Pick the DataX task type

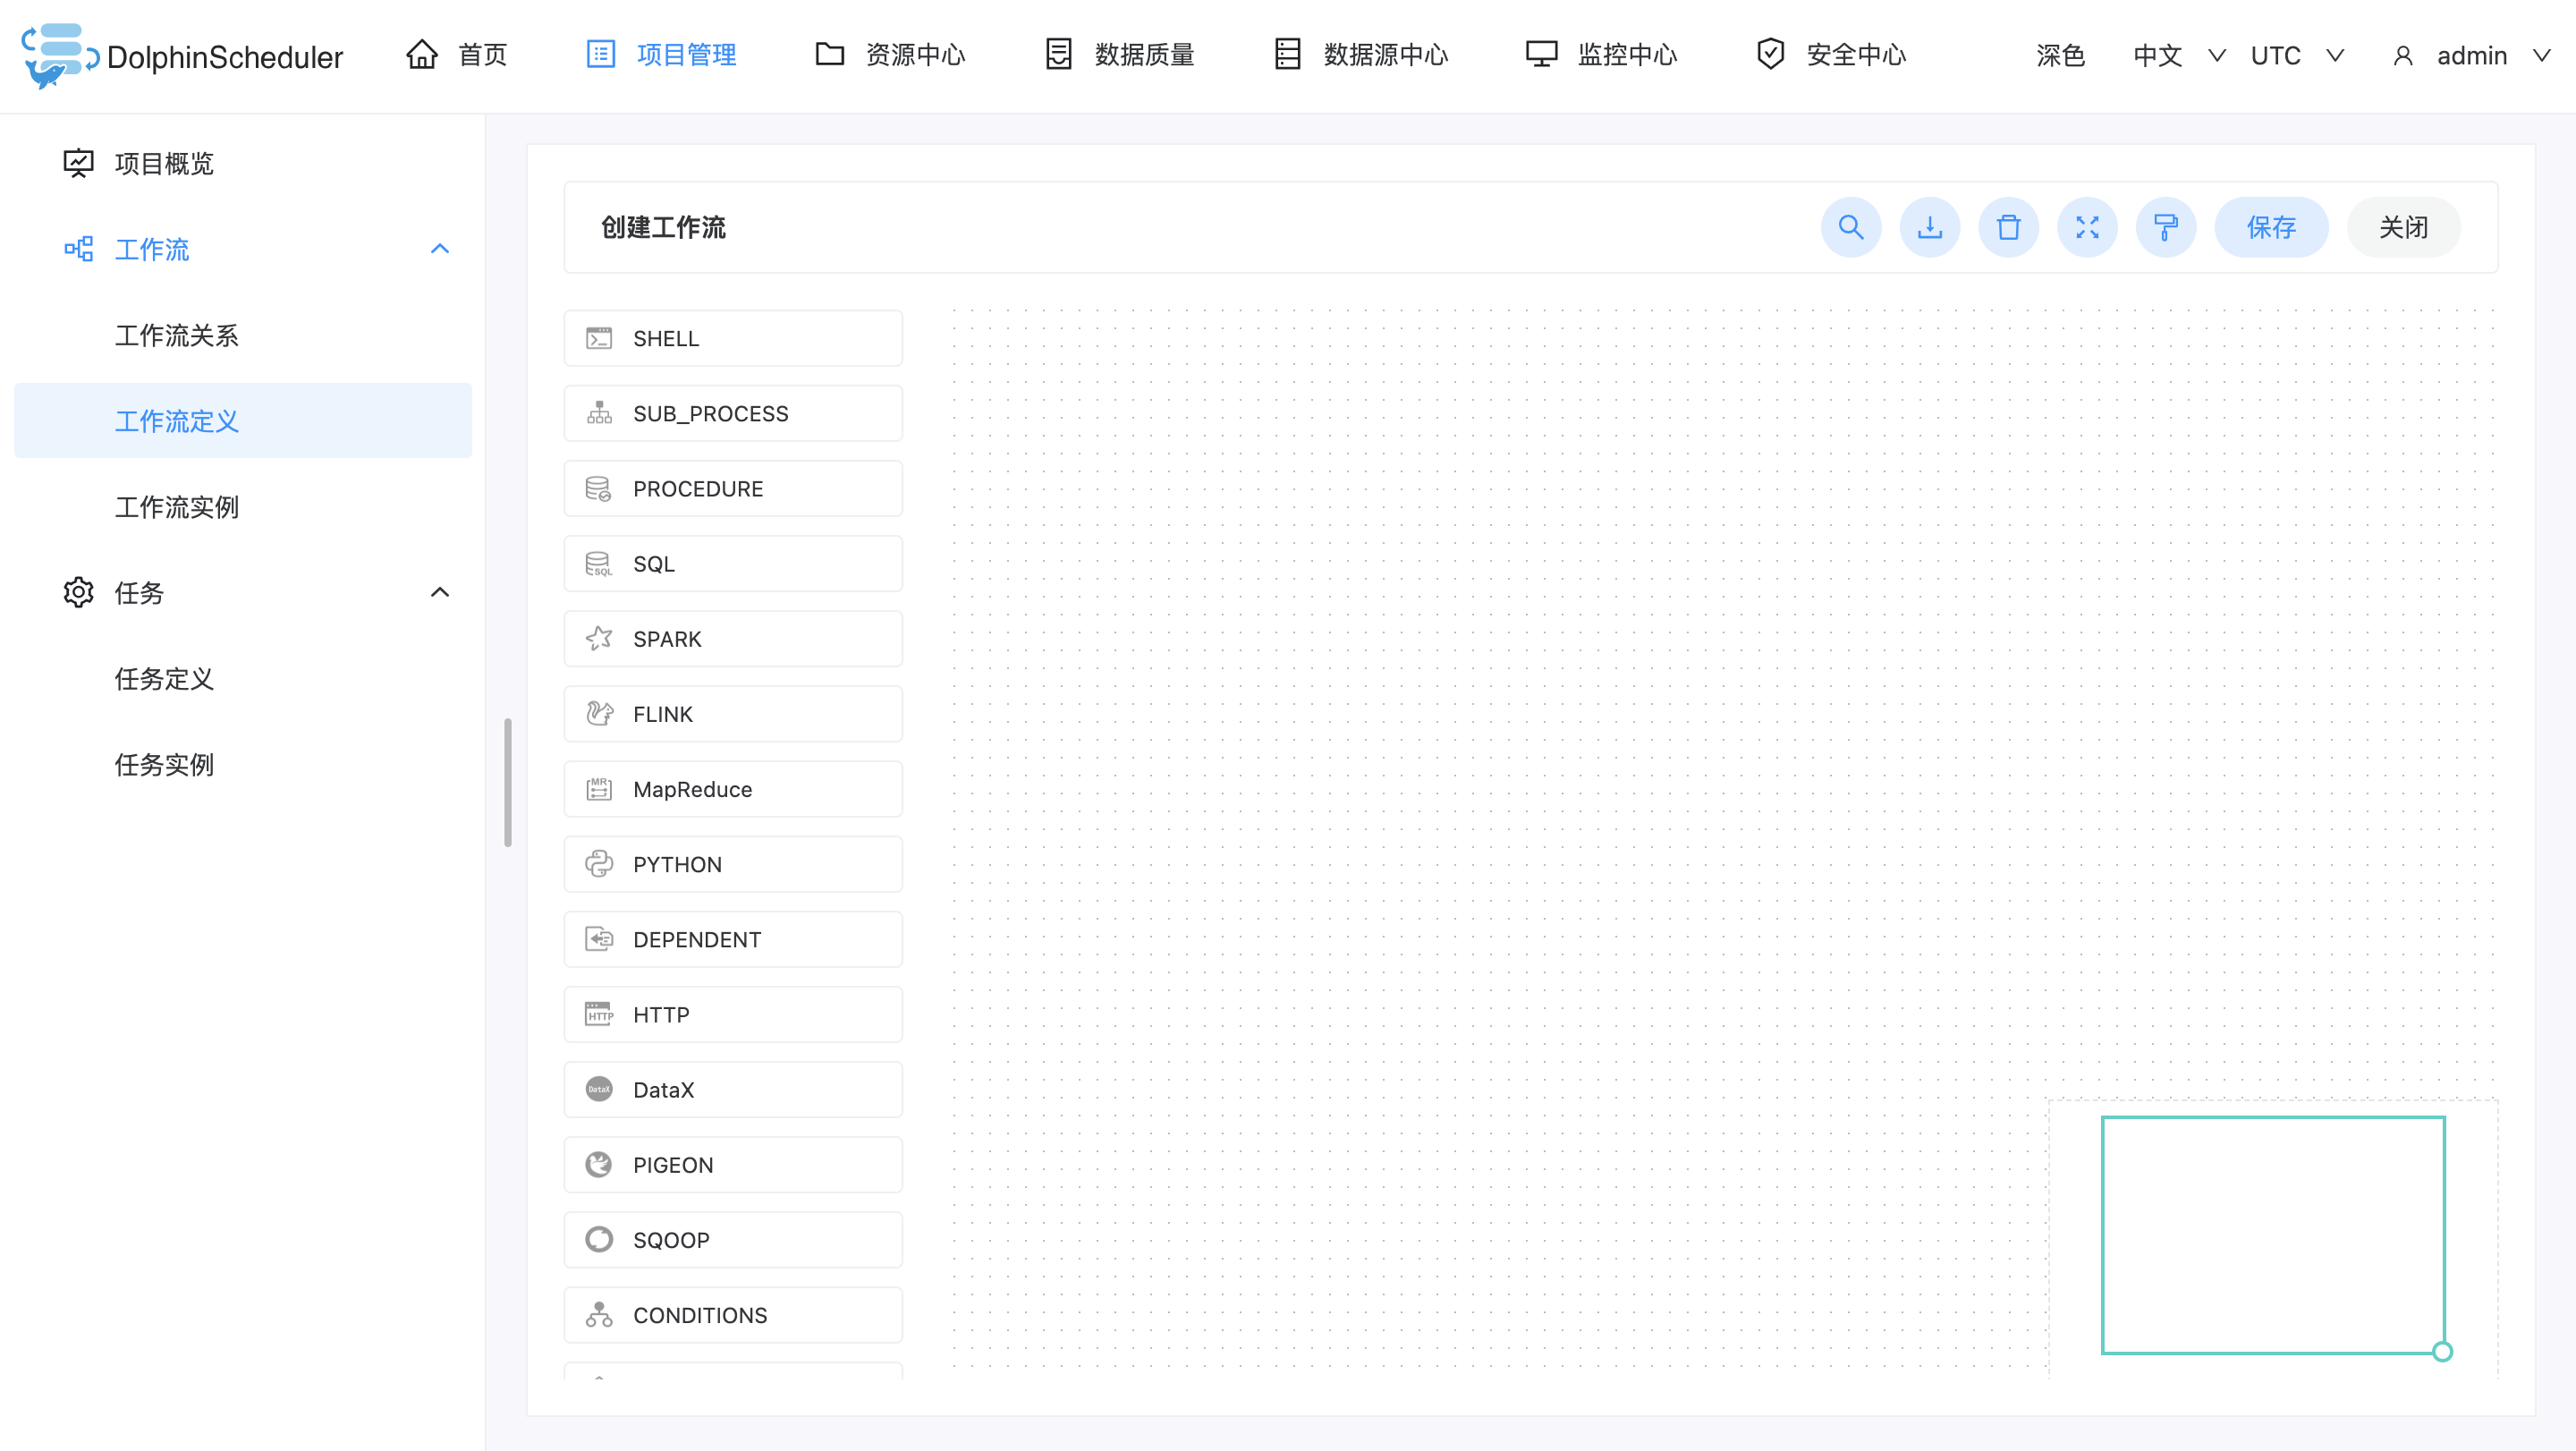[x=733, y=1089]
